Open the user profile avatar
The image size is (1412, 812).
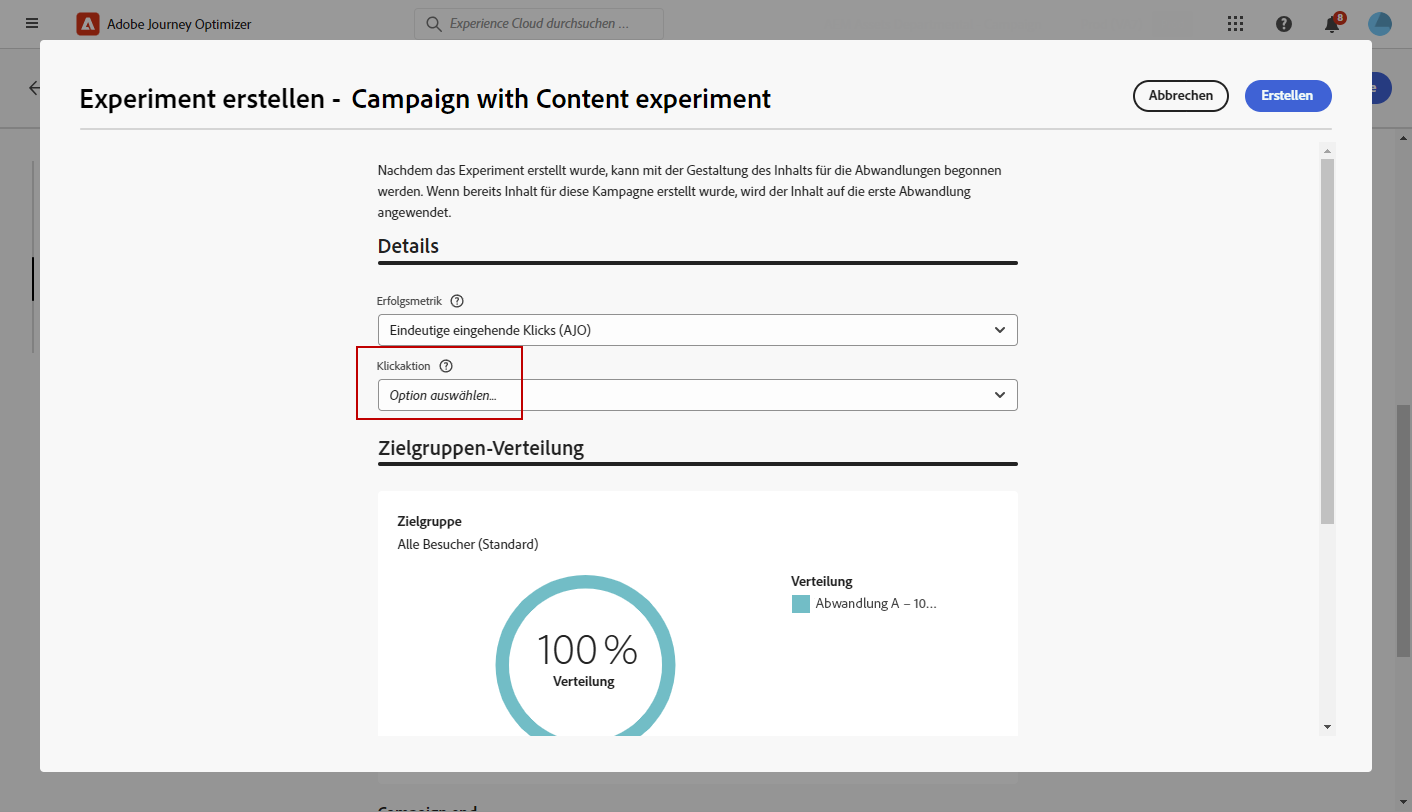point(1380,24)
